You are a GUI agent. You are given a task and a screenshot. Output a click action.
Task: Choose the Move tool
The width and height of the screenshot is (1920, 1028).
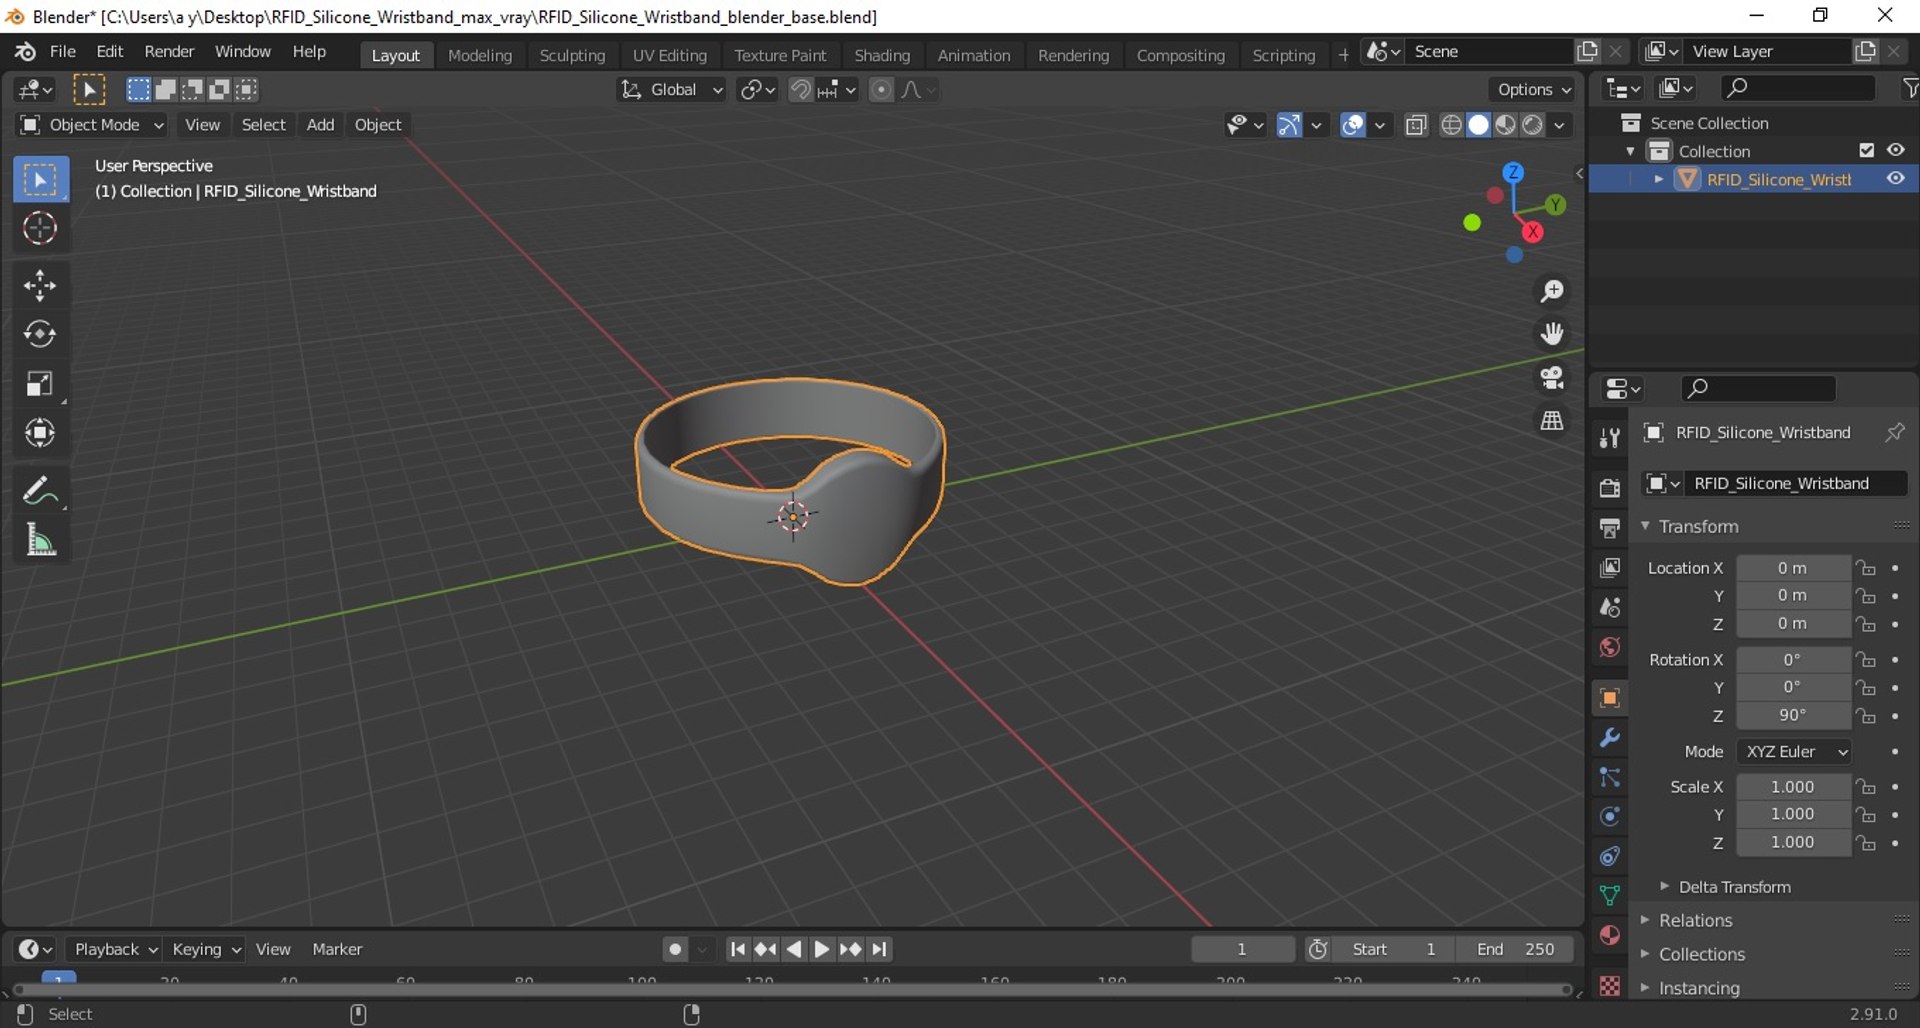point(40,286)
